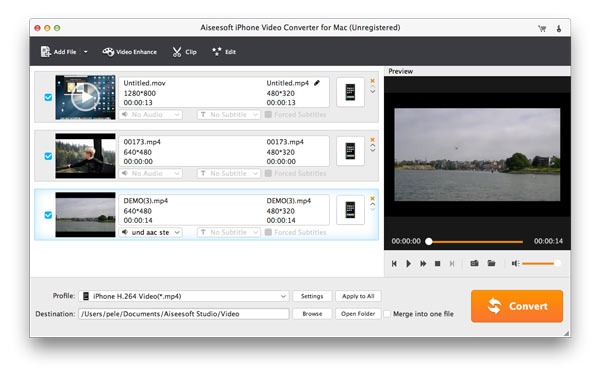The image size is (600, 378).
Task: Open No Subtitle dropdown for Untitled.mov
Action: click(x=229, y=114)
